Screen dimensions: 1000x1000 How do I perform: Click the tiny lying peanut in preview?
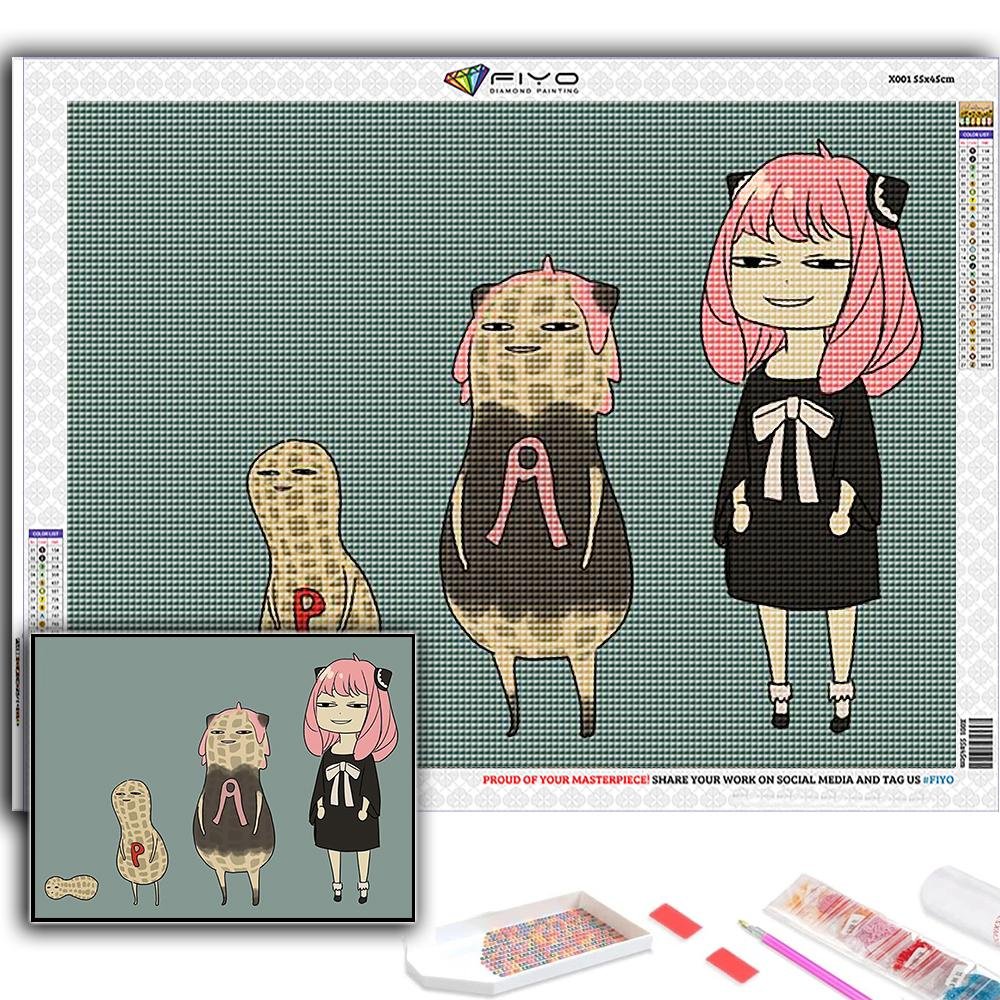coord(71,886)
